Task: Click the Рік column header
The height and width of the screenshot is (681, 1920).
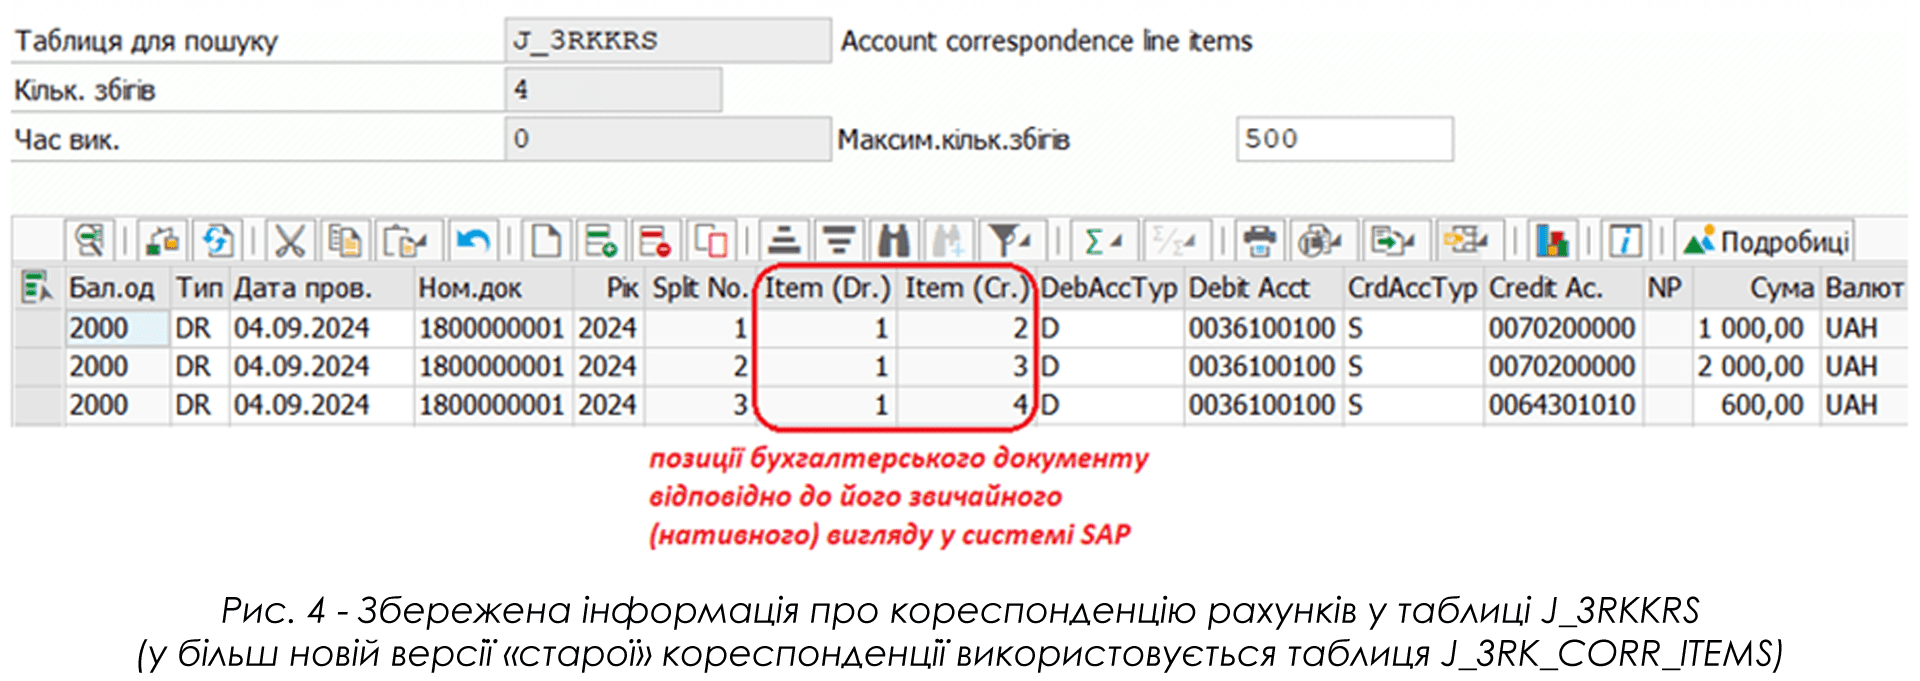Action: pyautogui.click(x=608, y=288)
